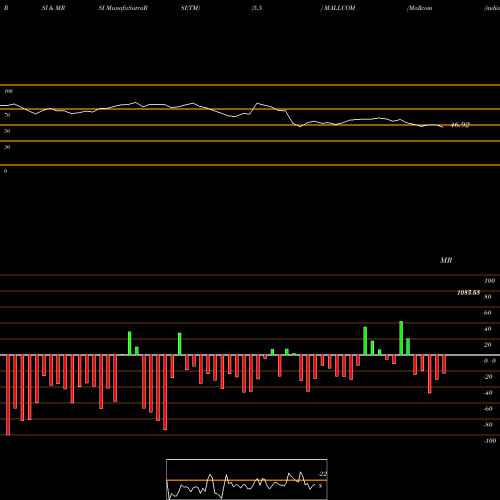The width and height of the screenshot is (500, 500).
Task: Click the MR panel title label
Action: [x=446, y=260]
